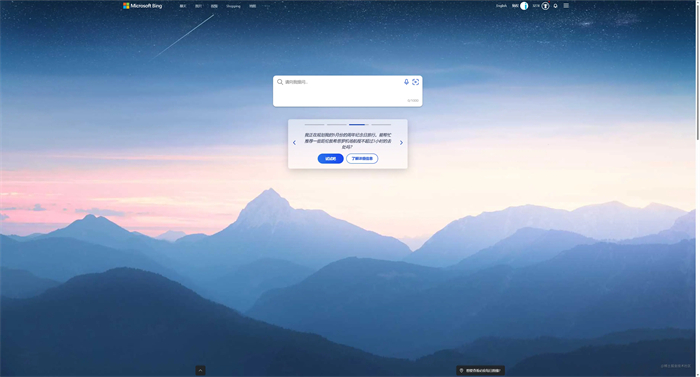This screenshot has width=700, height=377.
Task: Jump to the first carousel progress bar
Action: point(314,125)
